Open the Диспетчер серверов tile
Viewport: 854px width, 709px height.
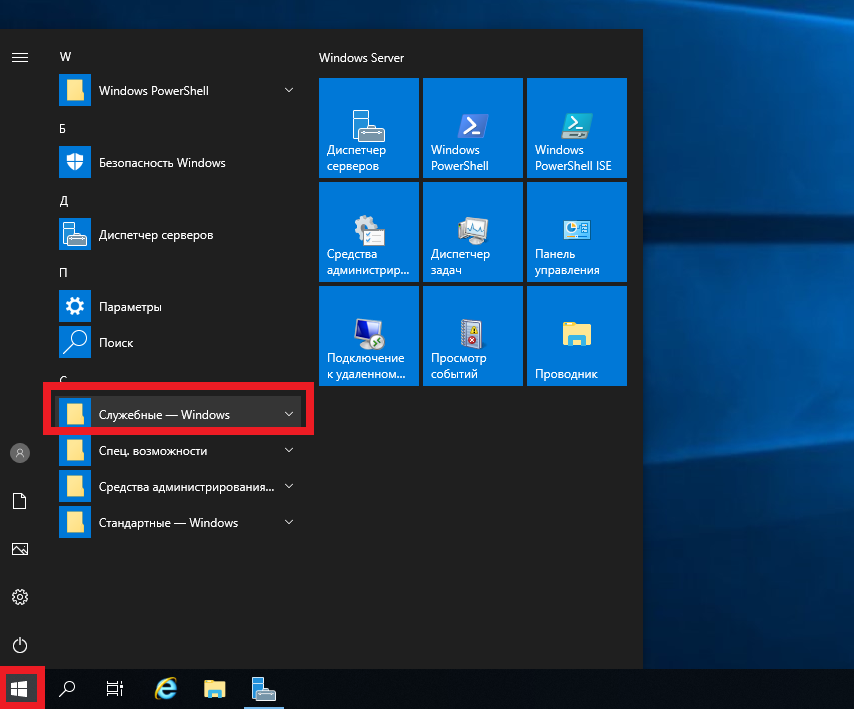(369, 128)
